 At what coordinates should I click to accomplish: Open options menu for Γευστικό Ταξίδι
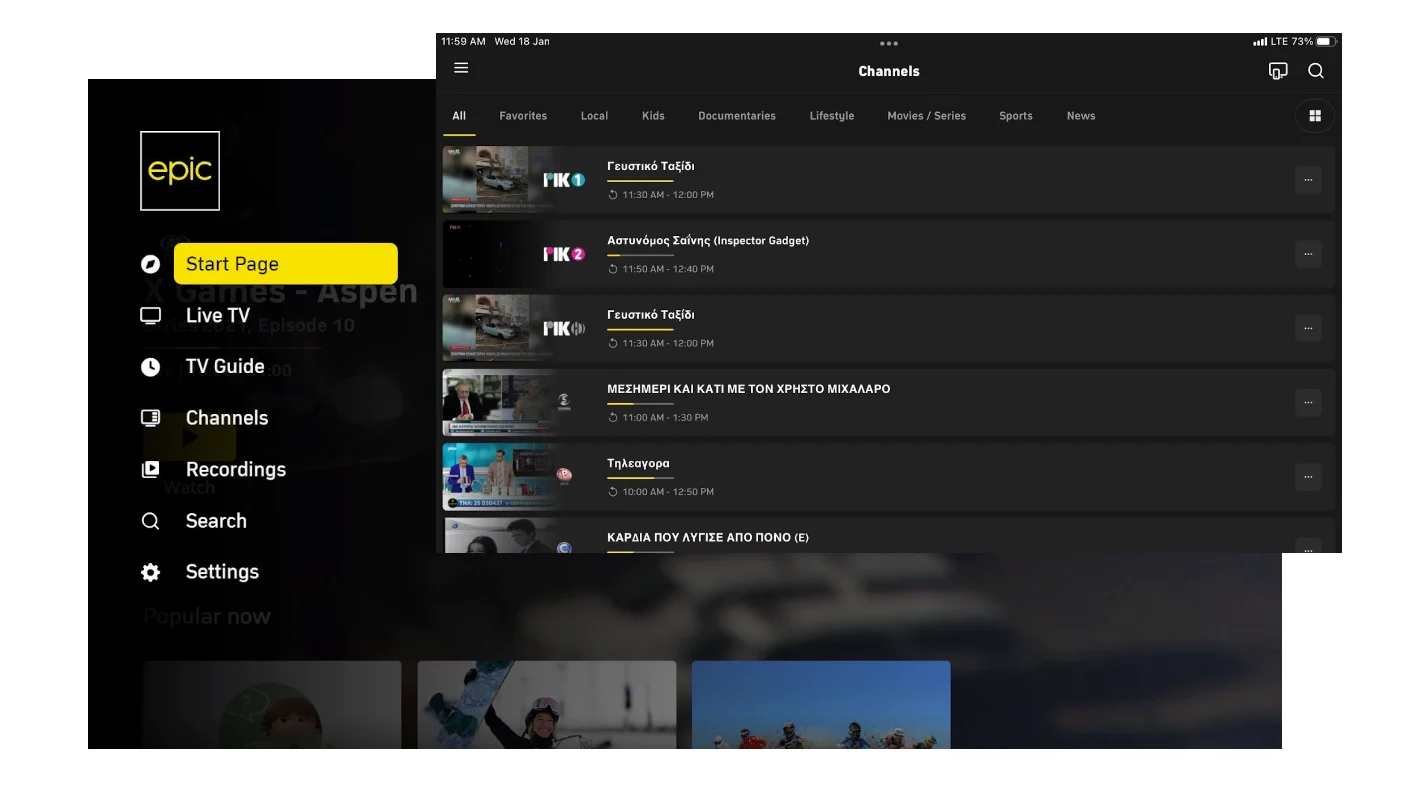click(x=1308, y=180)
